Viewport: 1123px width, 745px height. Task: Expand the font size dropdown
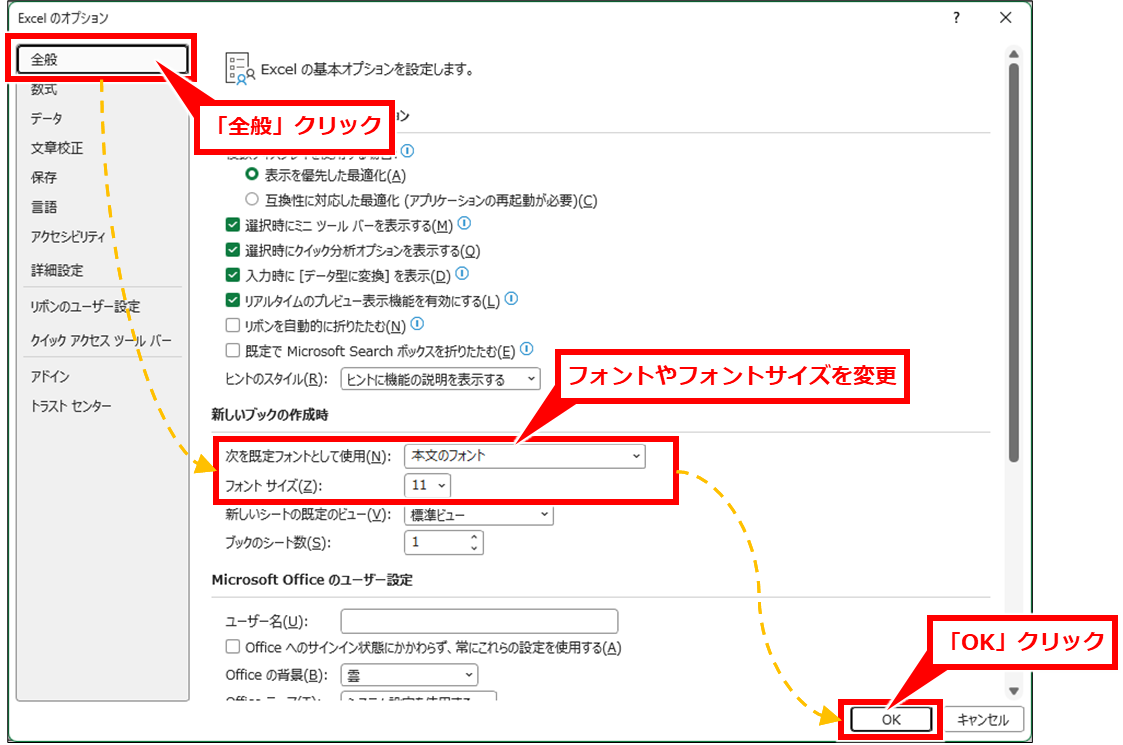pos(428,485)
